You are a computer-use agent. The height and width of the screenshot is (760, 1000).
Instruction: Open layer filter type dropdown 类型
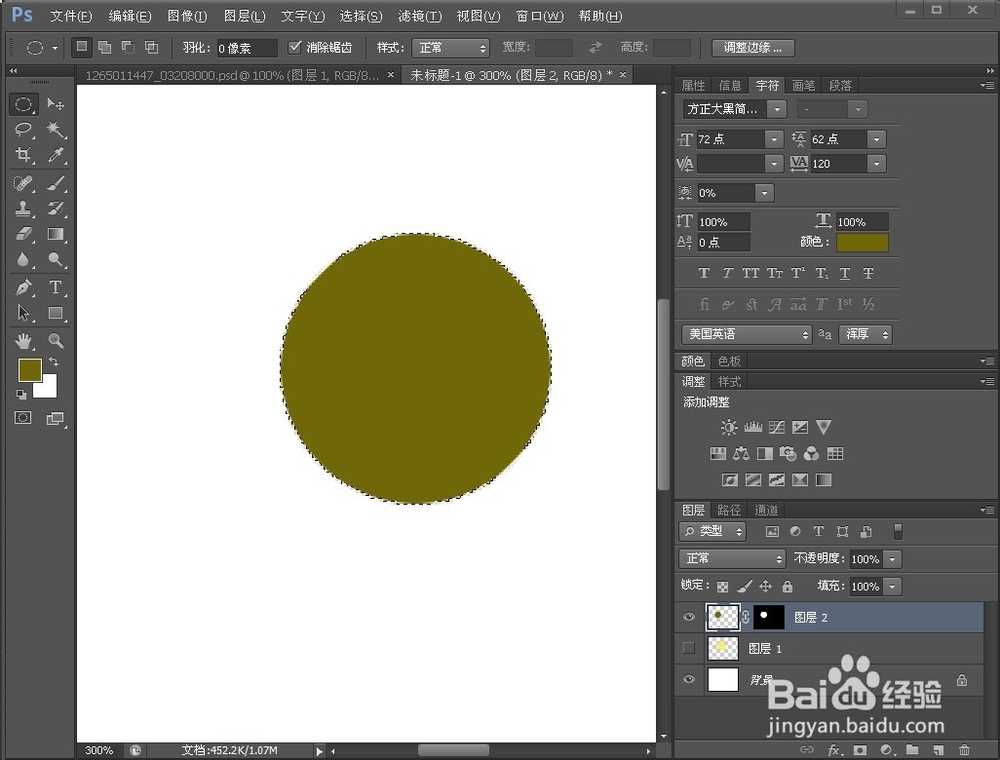pyautogui.click(x=712, y=531)
